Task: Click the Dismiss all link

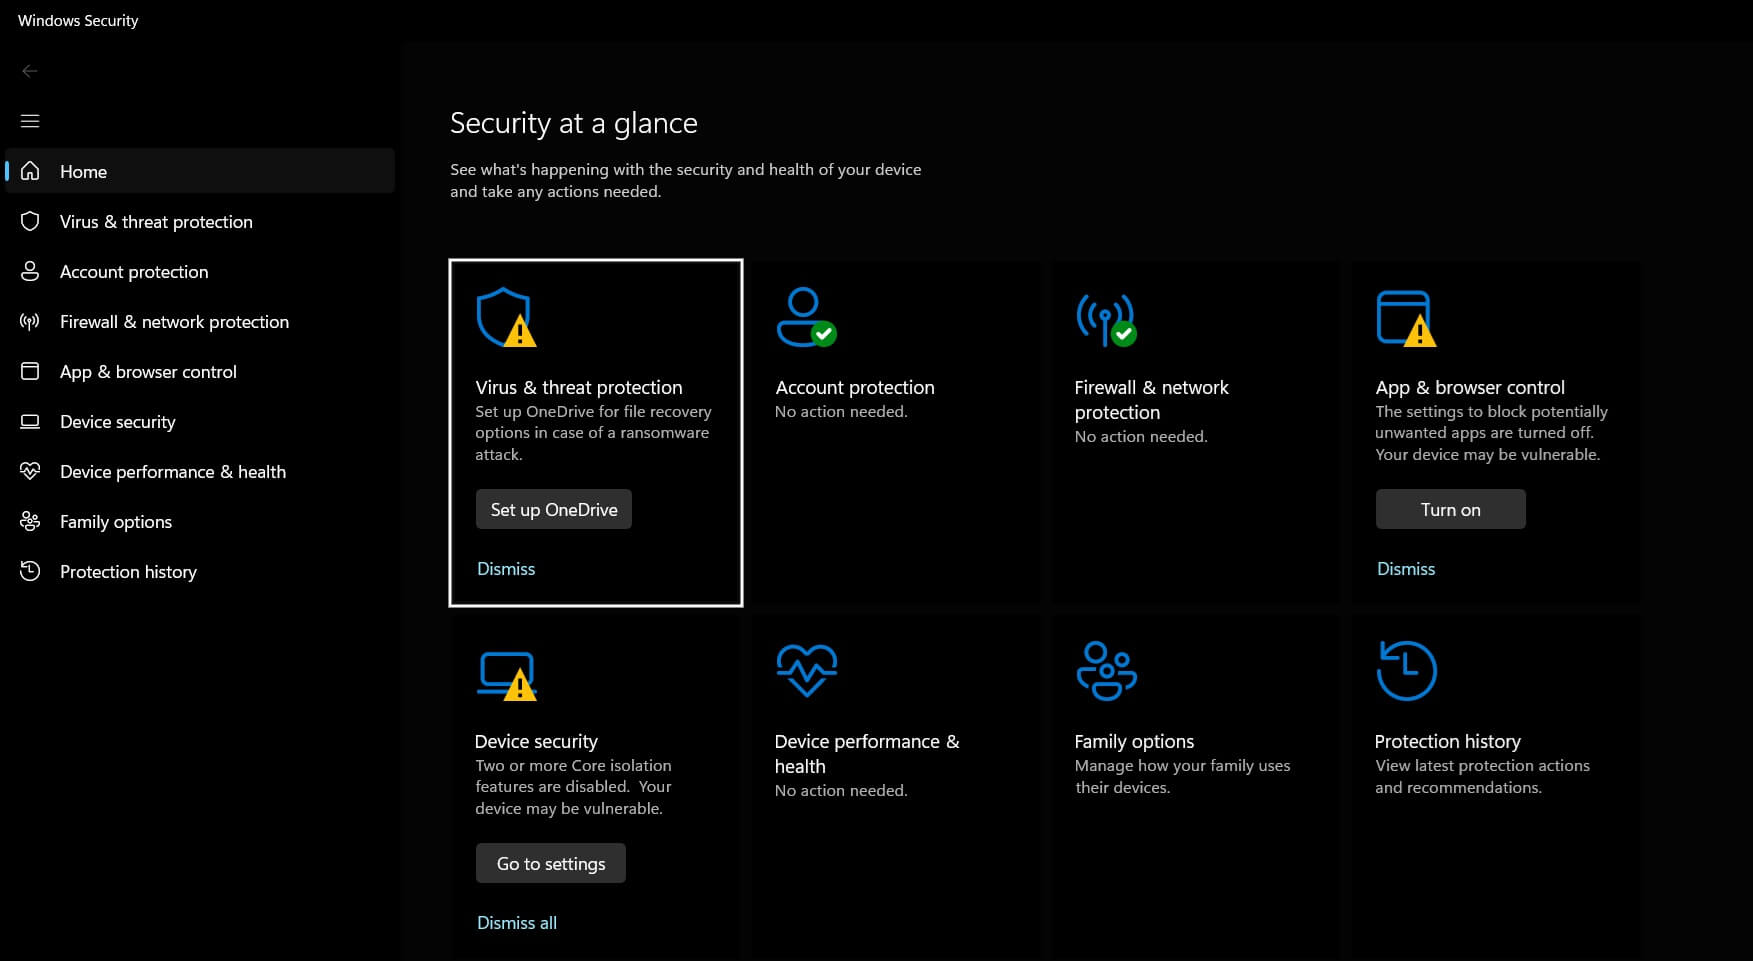Action: click(516, 922)
